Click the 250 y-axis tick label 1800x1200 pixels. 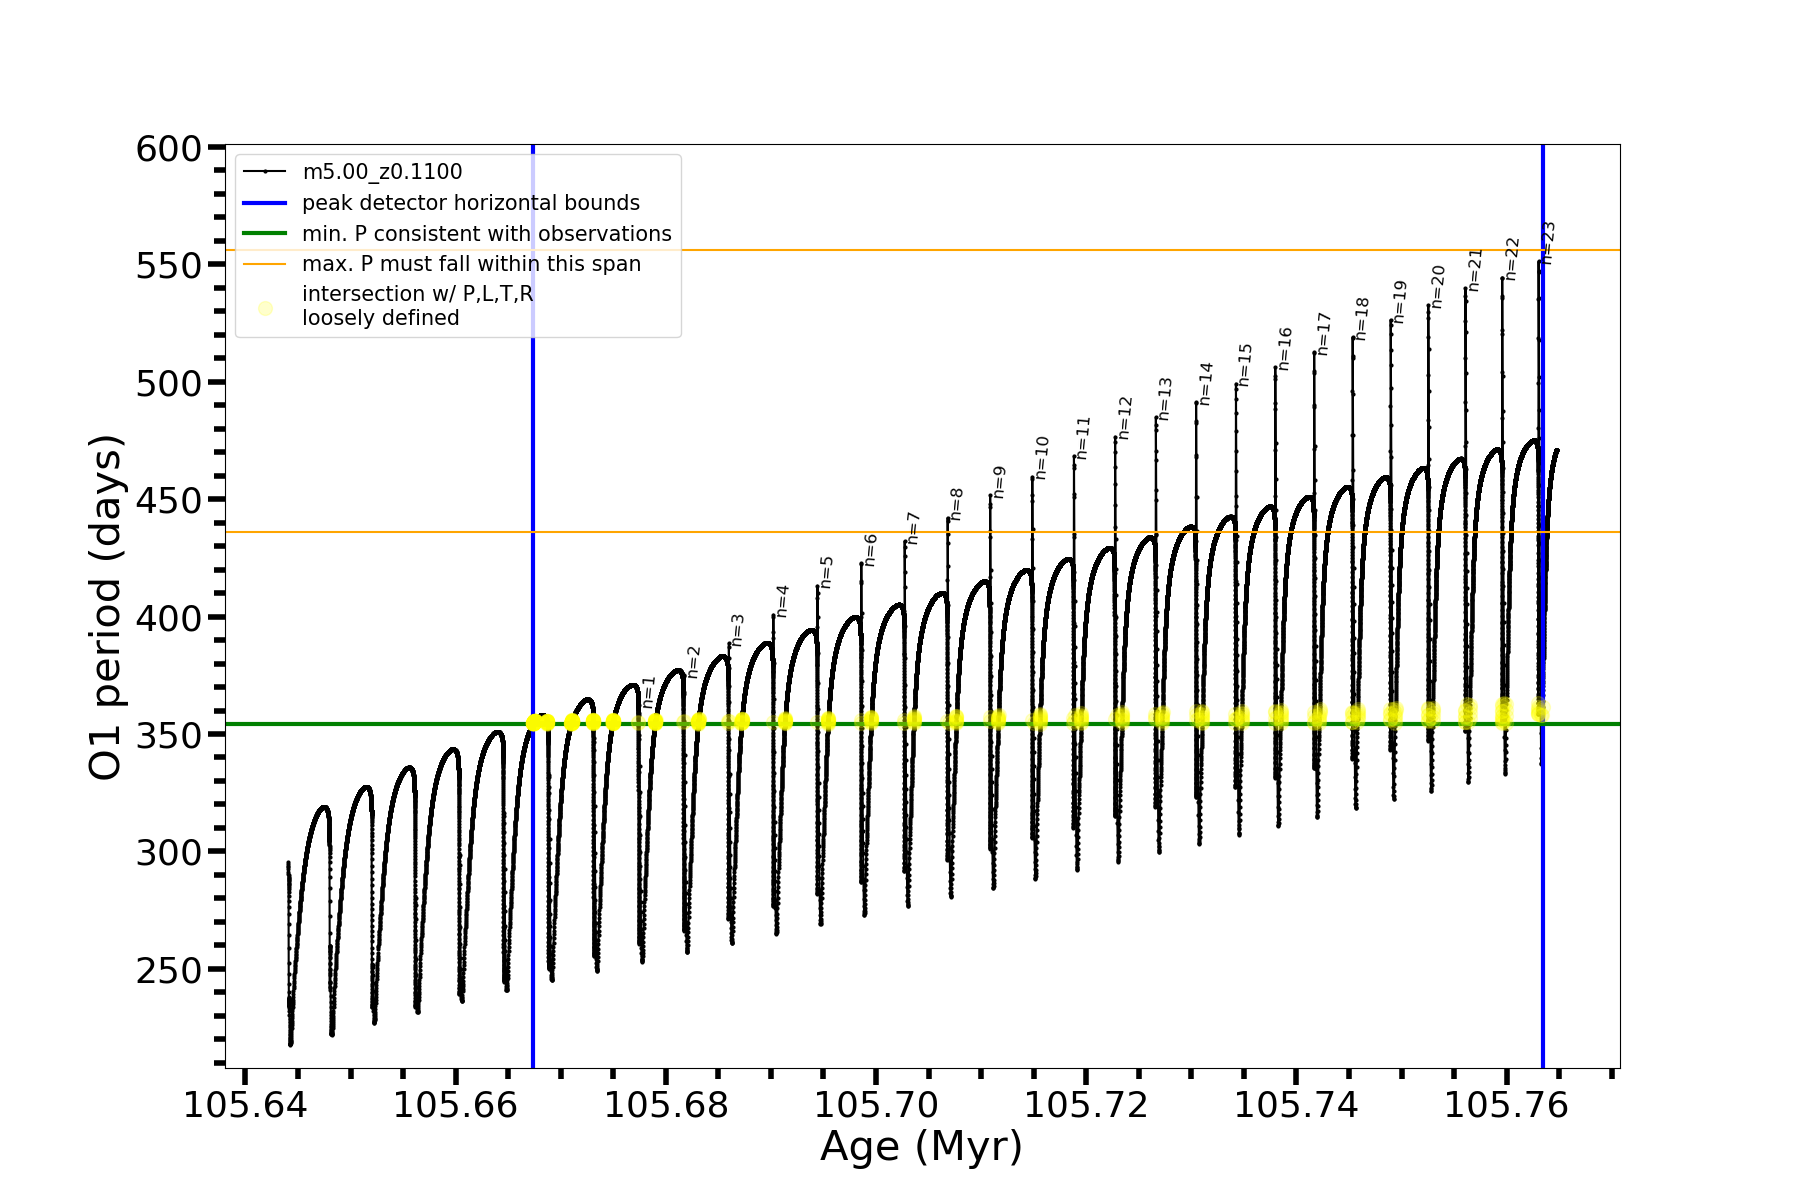point(169,970)
